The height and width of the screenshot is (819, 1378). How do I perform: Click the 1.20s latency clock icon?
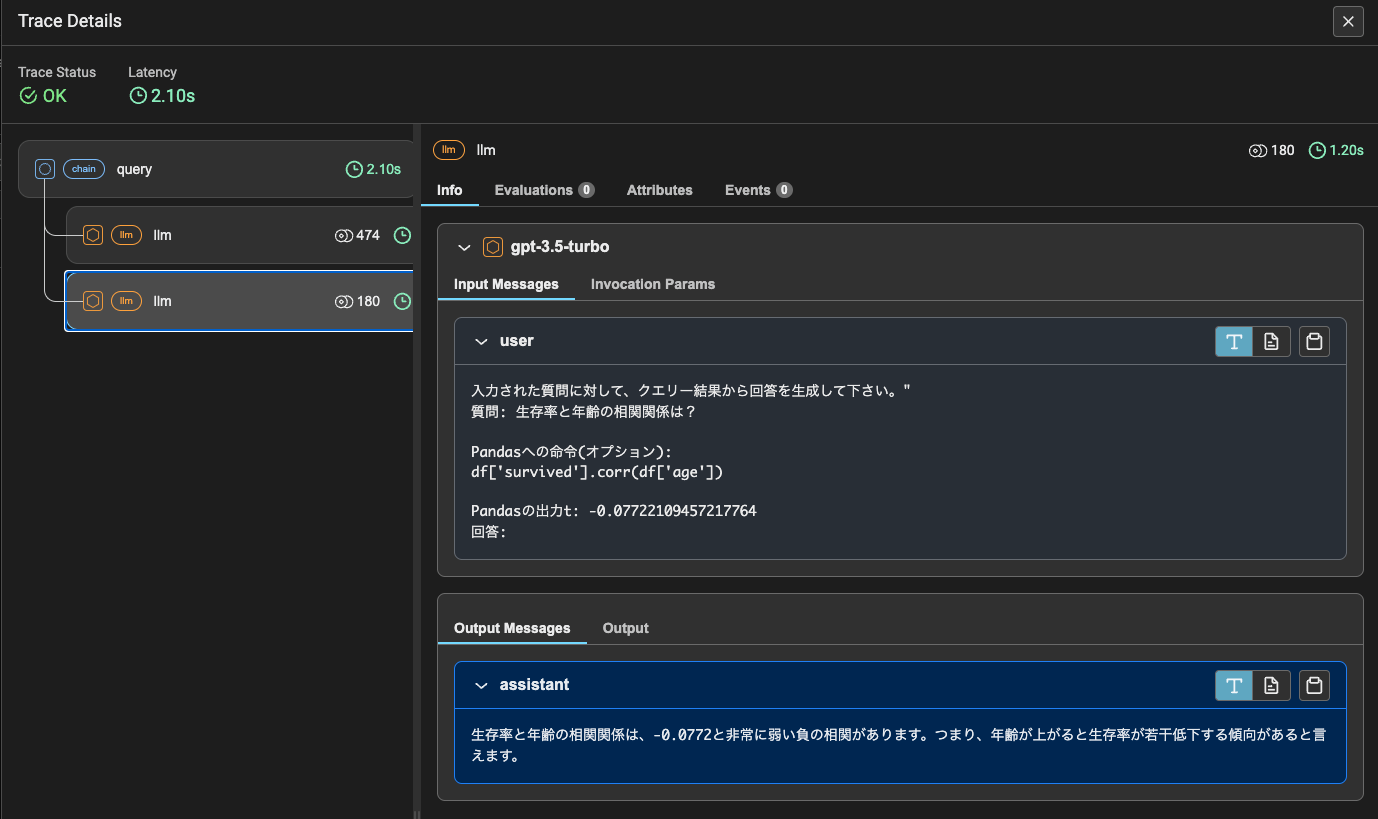point(1318,151)
